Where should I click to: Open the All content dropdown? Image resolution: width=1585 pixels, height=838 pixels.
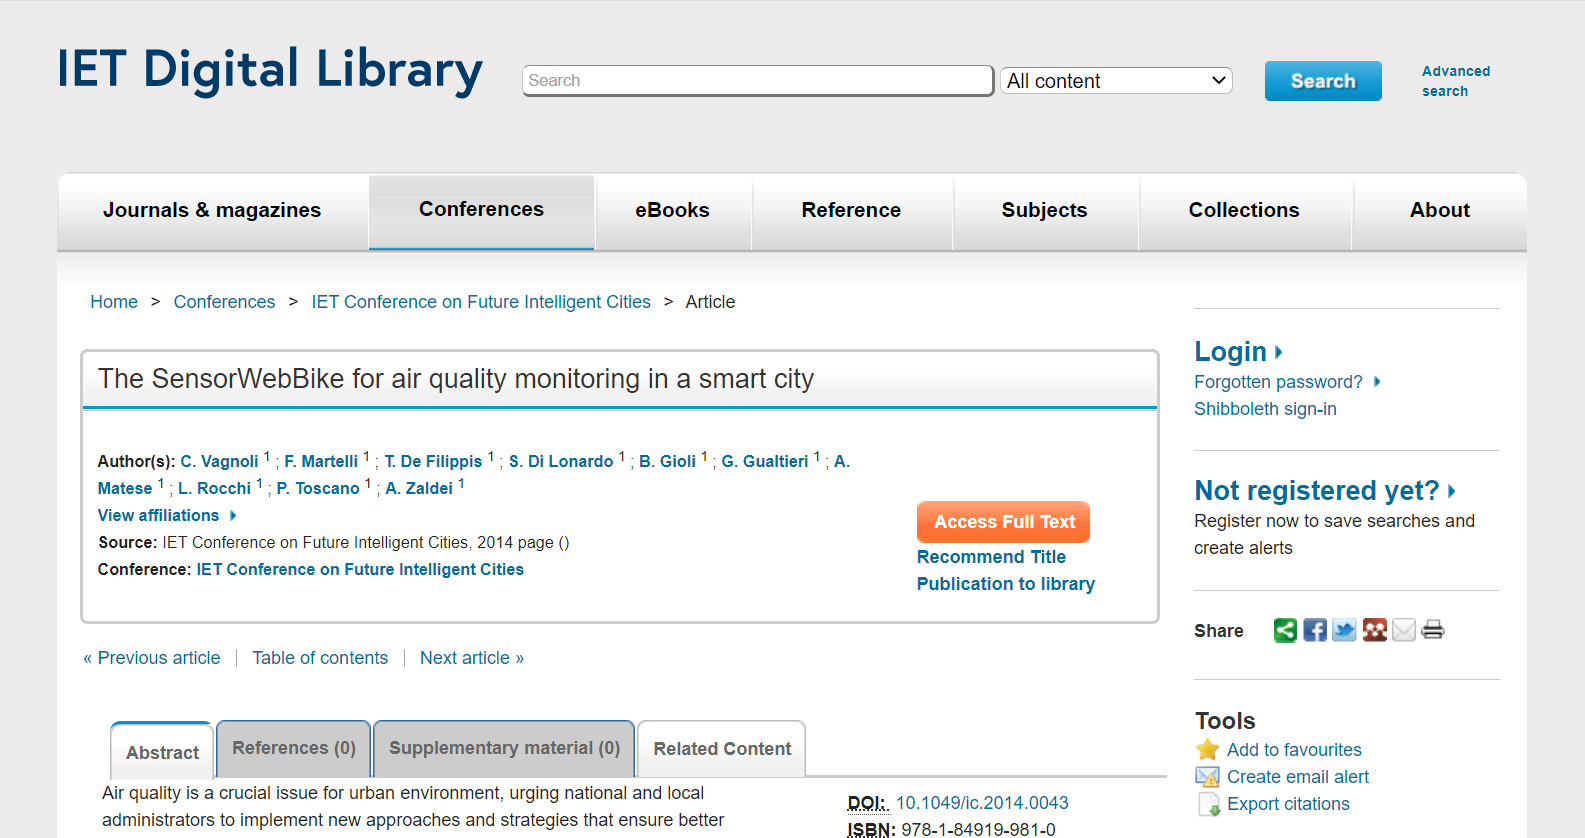1116,81
